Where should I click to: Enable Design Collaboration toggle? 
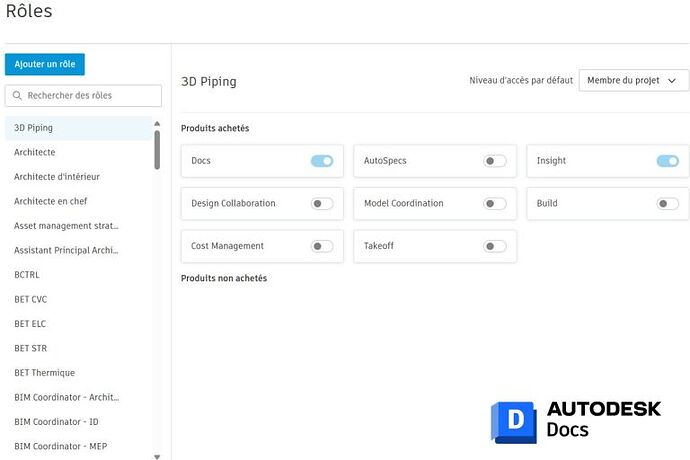point(322,203)
